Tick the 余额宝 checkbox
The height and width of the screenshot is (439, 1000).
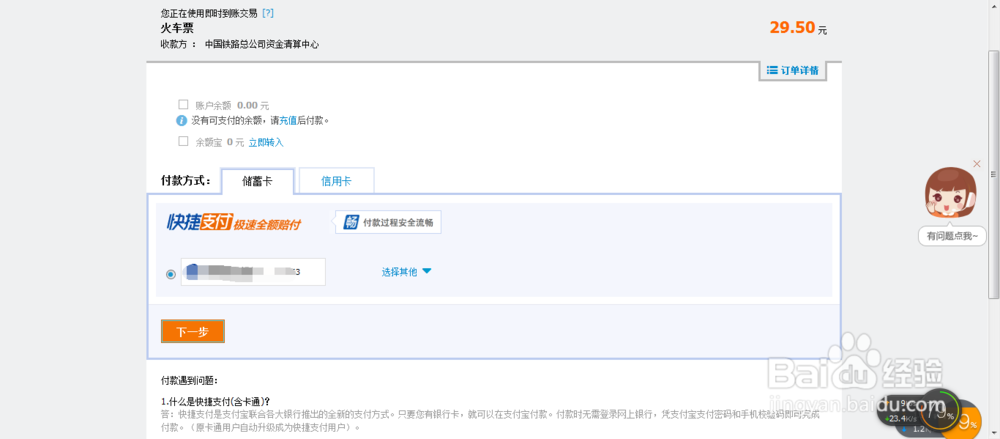tap(183, 142)
